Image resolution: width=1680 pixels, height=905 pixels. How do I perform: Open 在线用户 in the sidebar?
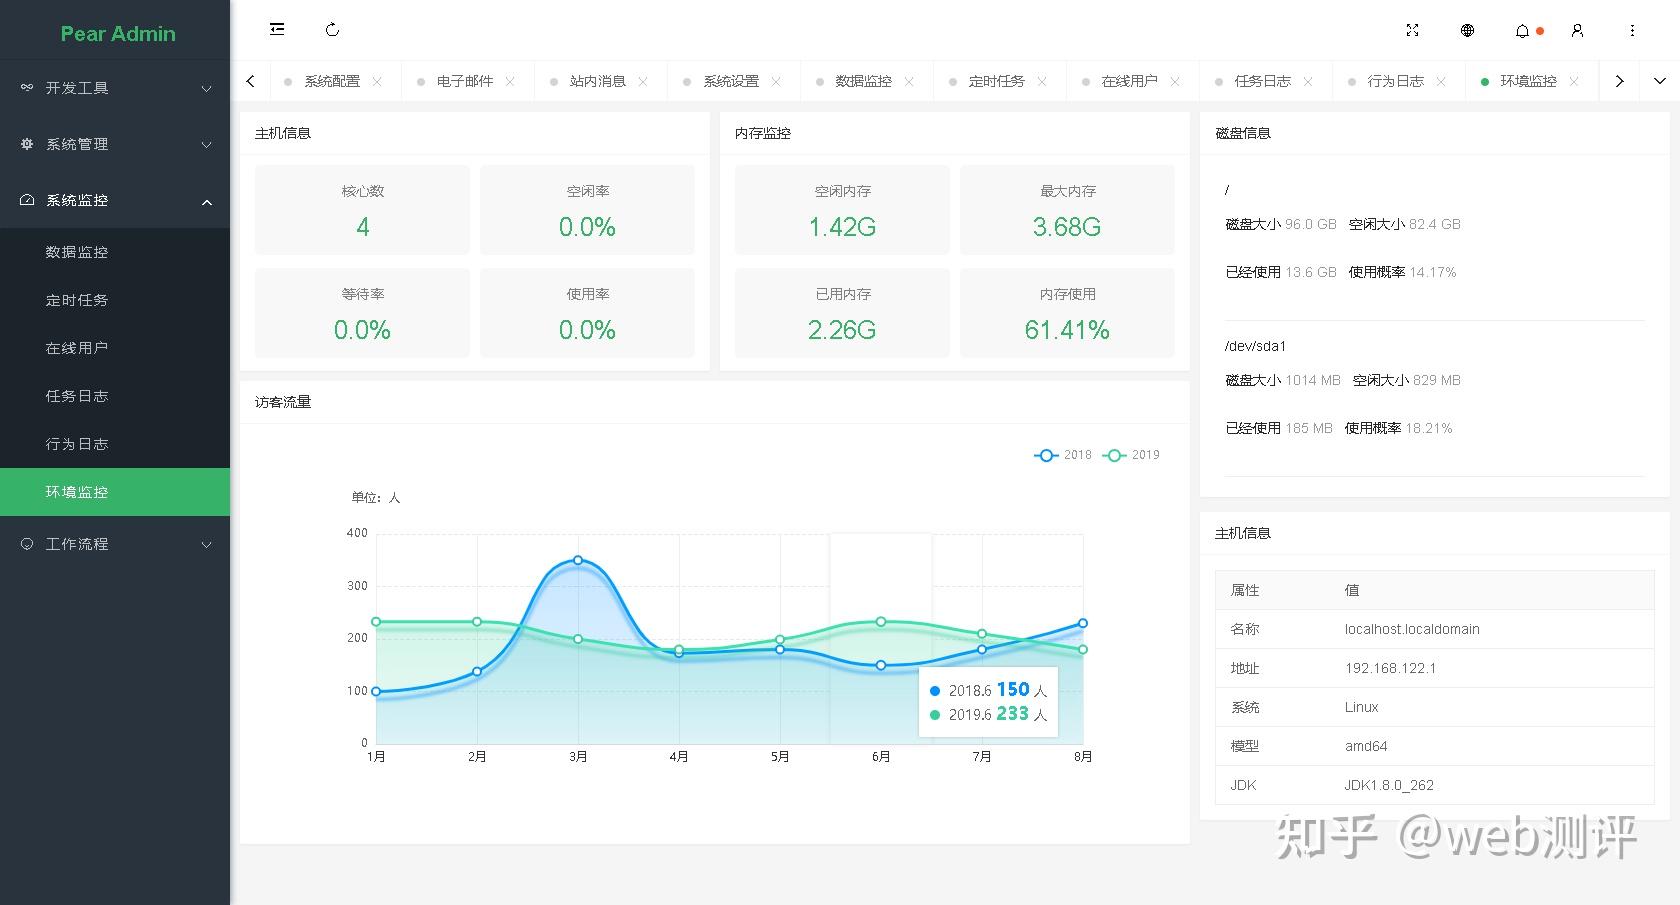point(115,348)
